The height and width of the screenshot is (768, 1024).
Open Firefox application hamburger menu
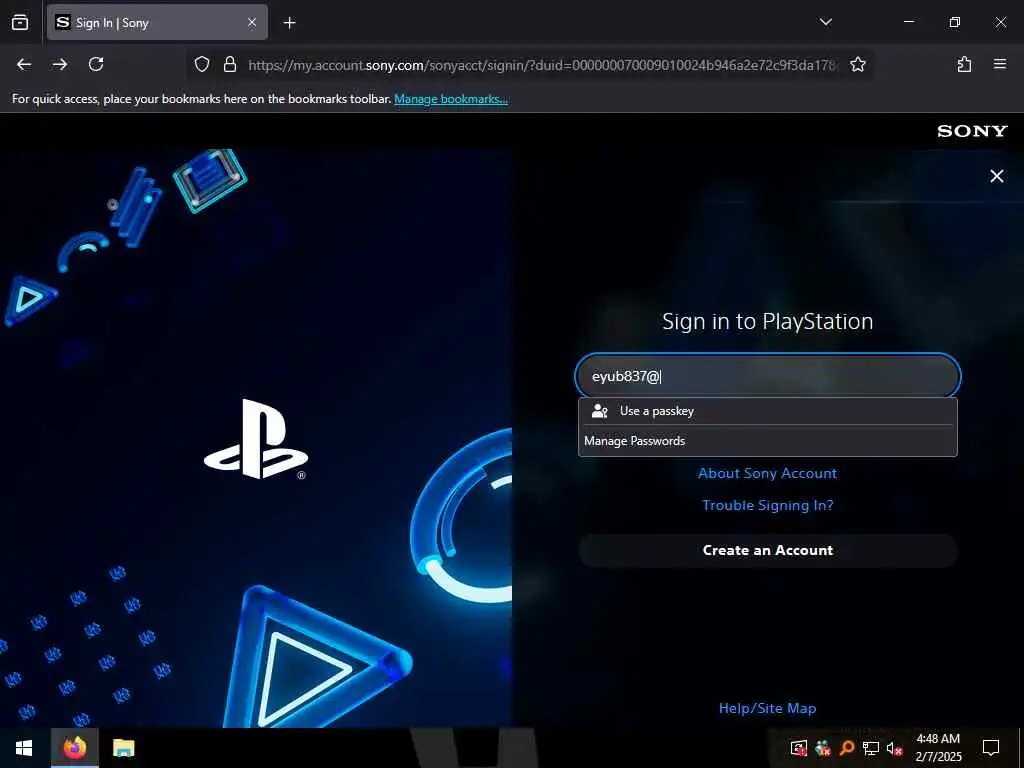point(1000,64)
